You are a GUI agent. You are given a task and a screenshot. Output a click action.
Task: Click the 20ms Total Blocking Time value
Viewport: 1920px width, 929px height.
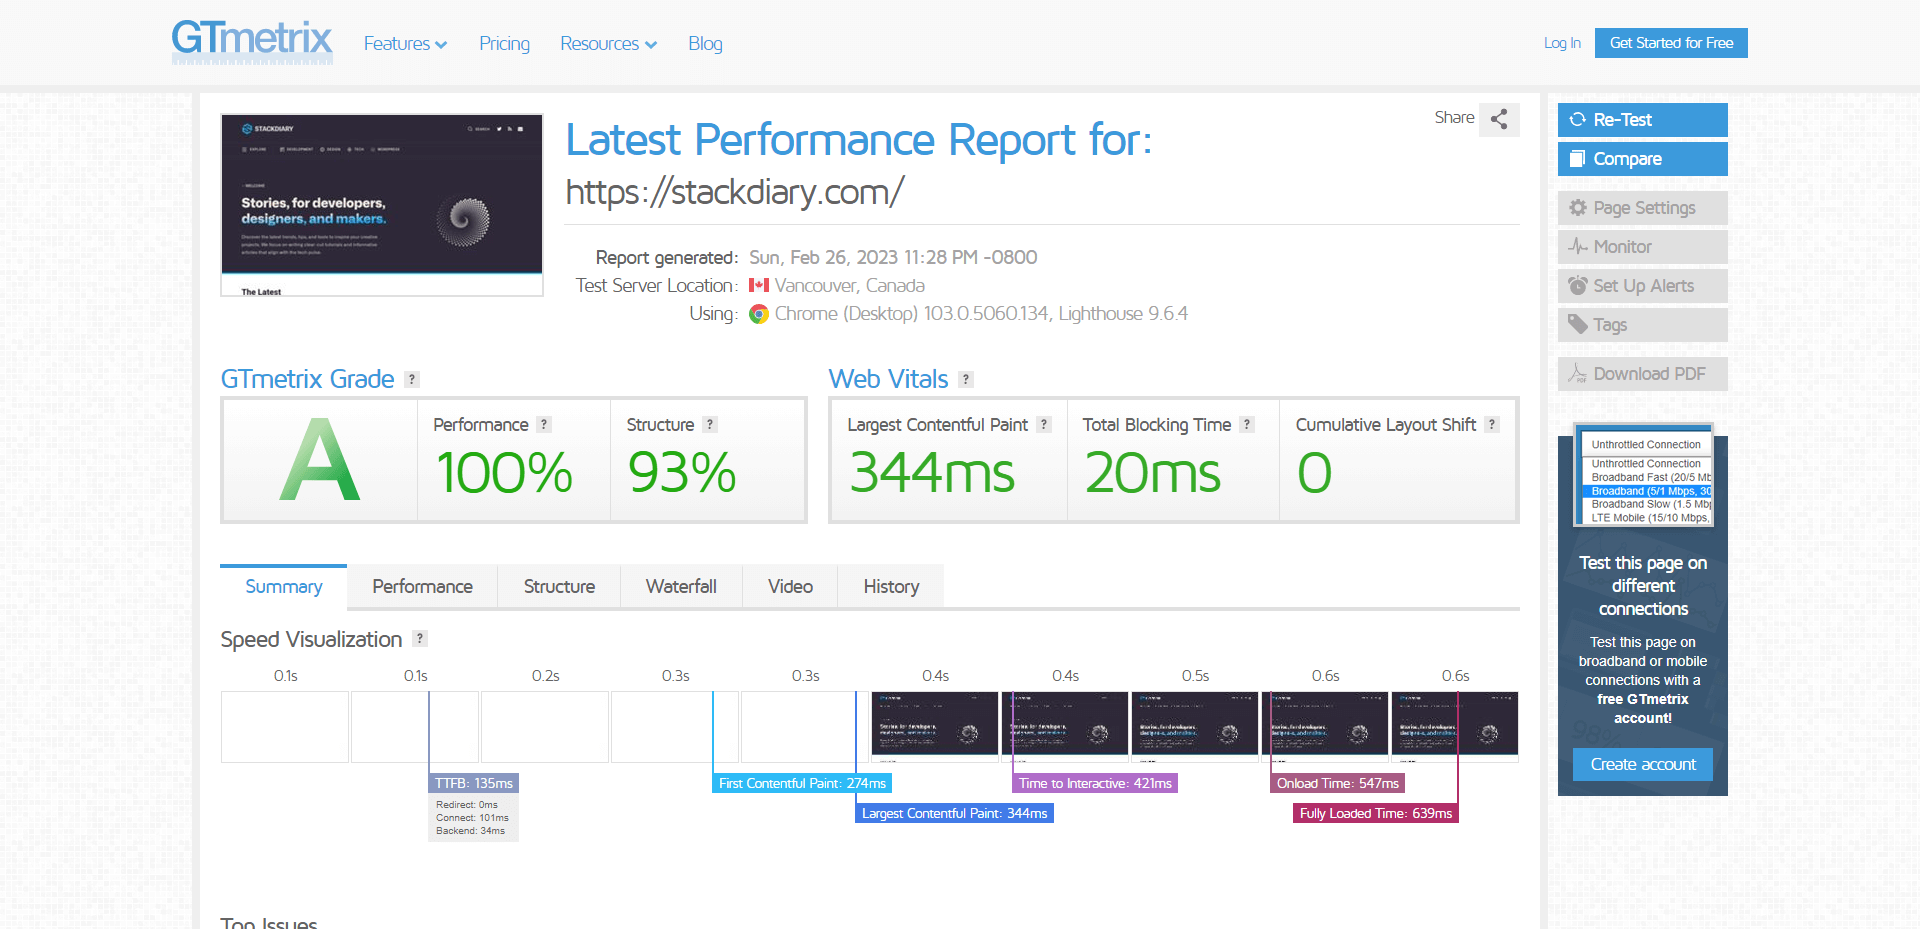1153,473
